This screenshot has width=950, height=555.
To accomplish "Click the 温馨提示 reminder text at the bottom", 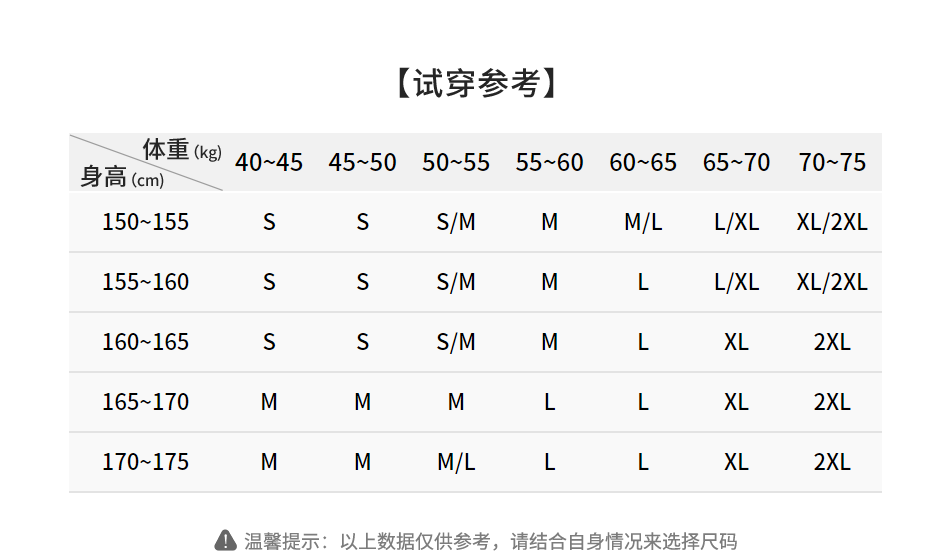I will tap(490, 541).
